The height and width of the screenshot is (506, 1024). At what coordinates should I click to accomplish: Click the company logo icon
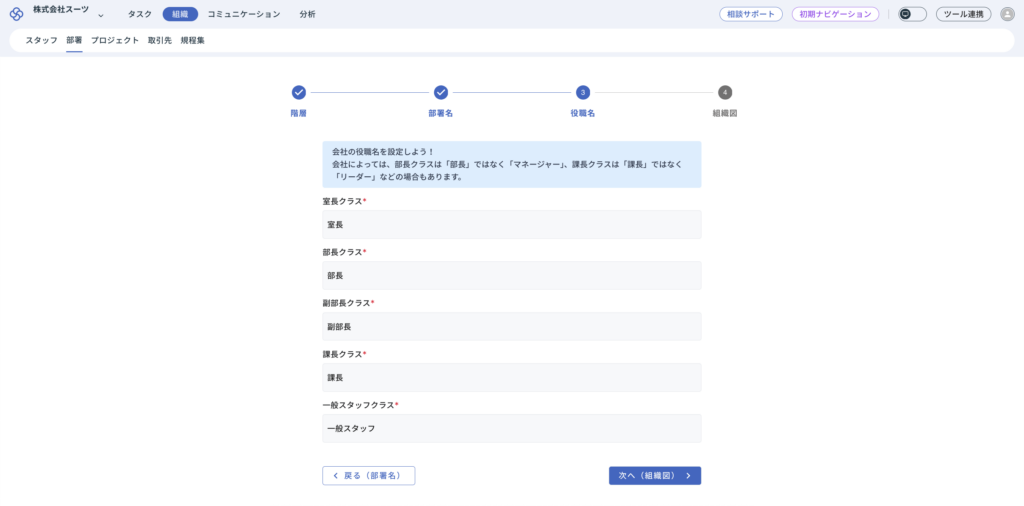[16, 14]
